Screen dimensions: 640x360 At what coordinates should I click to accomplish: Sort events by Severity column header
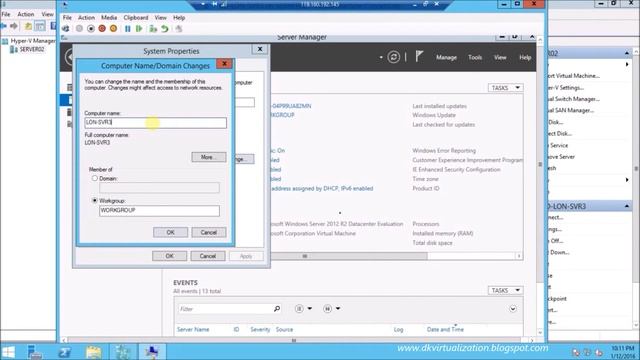260,329
